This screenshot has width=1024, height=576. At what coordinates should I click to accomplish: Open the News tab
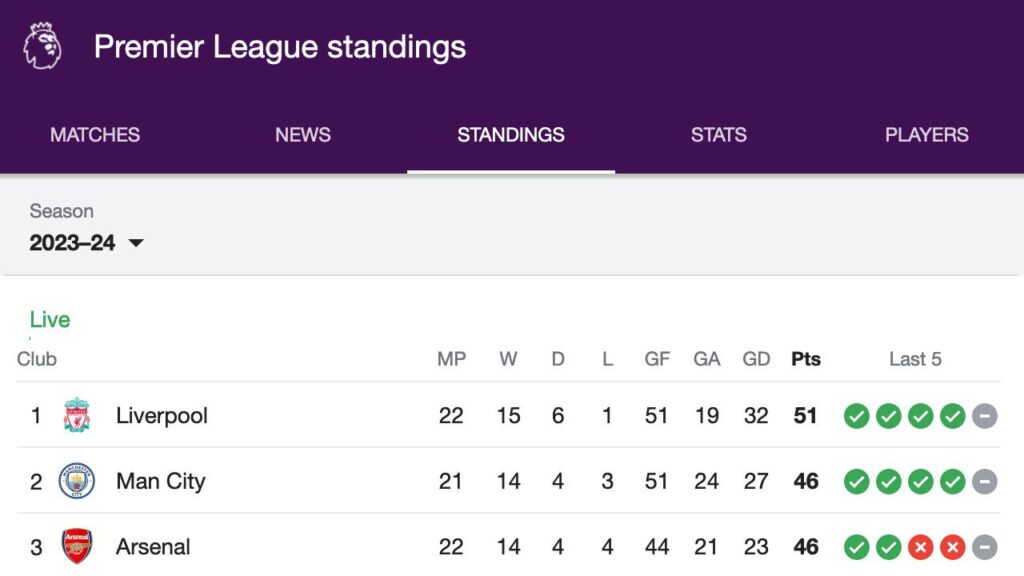303,135
